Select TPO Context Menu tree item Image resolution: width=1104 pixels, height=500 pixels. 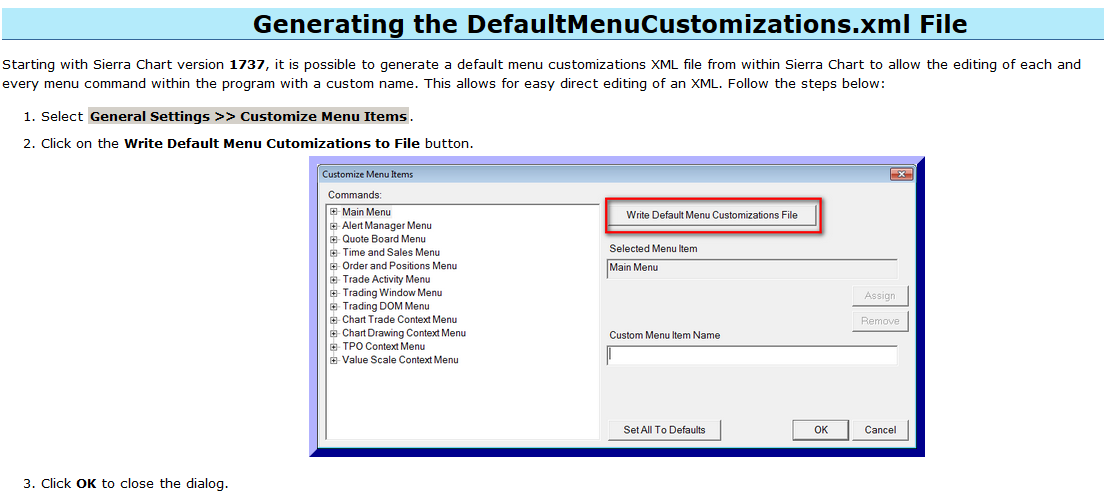[383, 346]
